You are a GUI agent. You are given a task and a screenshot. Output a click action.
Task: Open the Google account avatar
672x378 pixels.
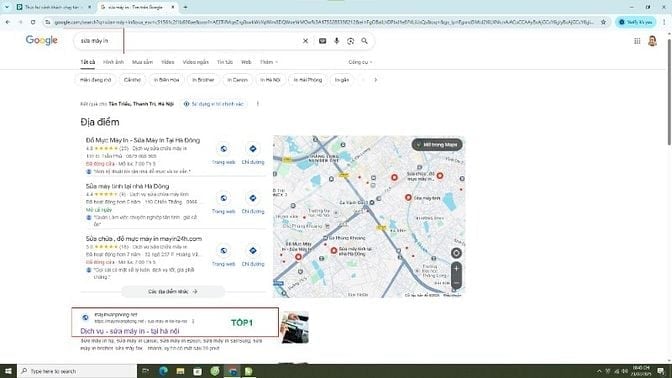coord(652,41)
